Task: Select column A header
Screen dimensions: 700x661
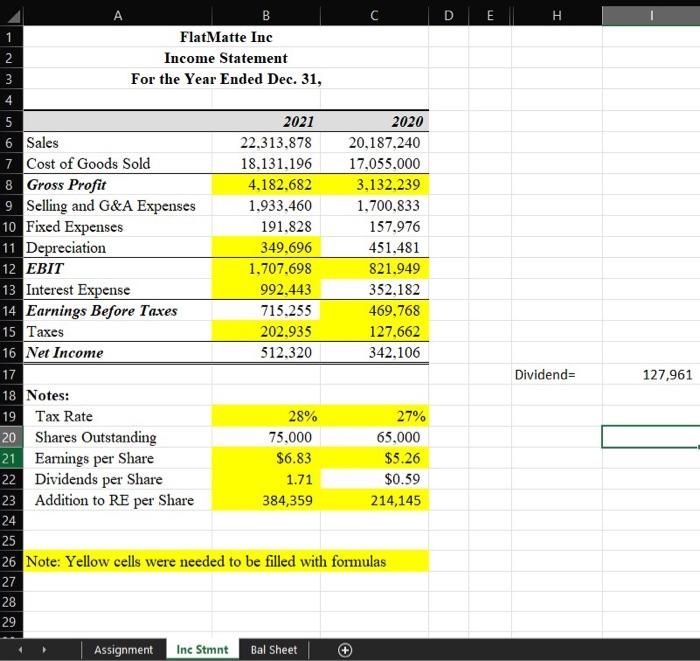Action: point(118,16)
